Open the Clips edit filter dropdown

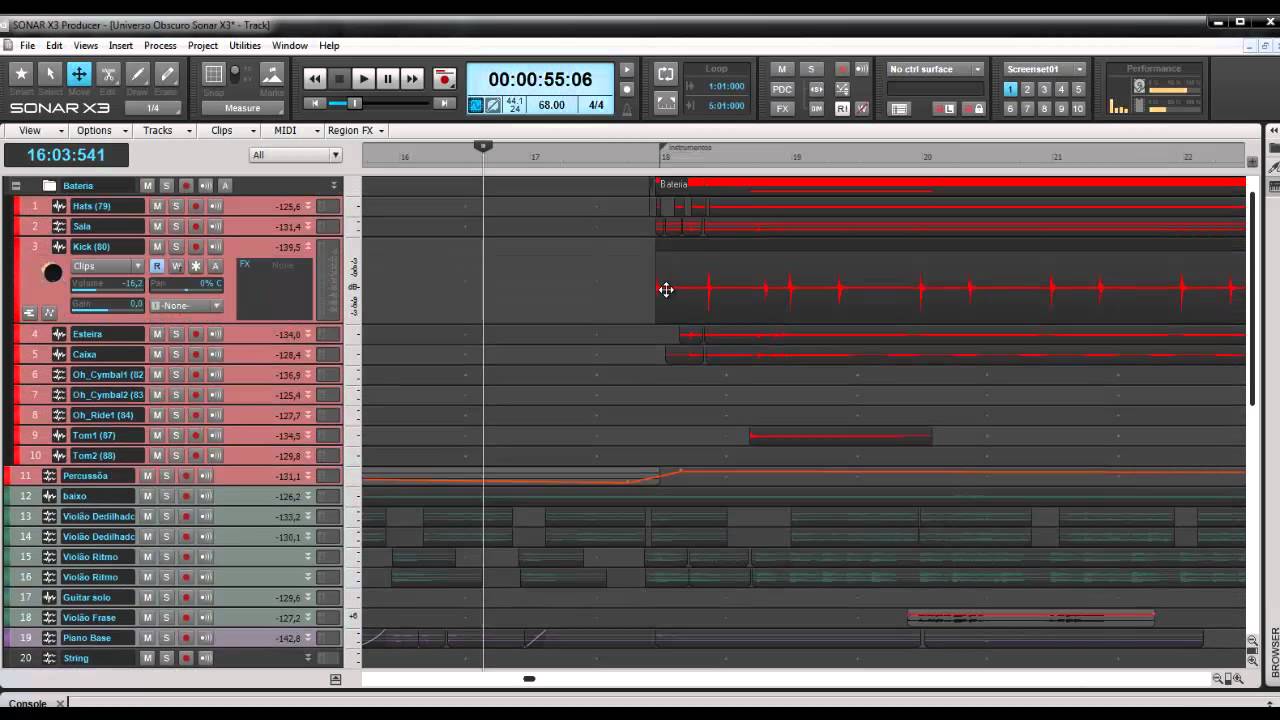click(x=107, y=266)
